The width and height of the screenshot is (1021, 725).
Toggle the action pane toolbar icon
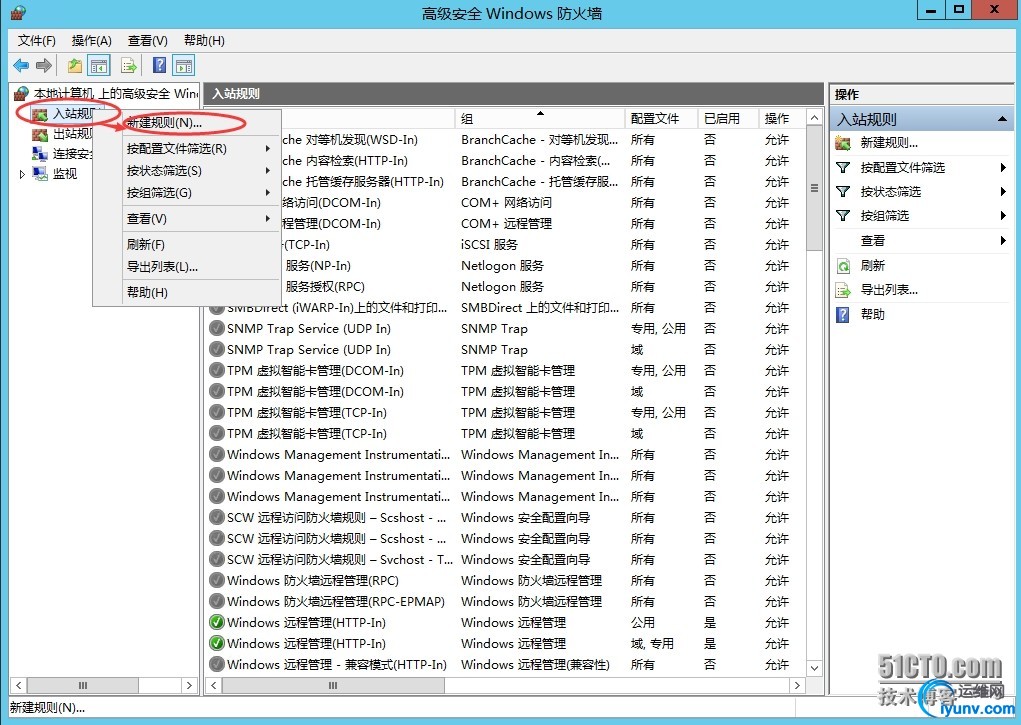[184, 65]
